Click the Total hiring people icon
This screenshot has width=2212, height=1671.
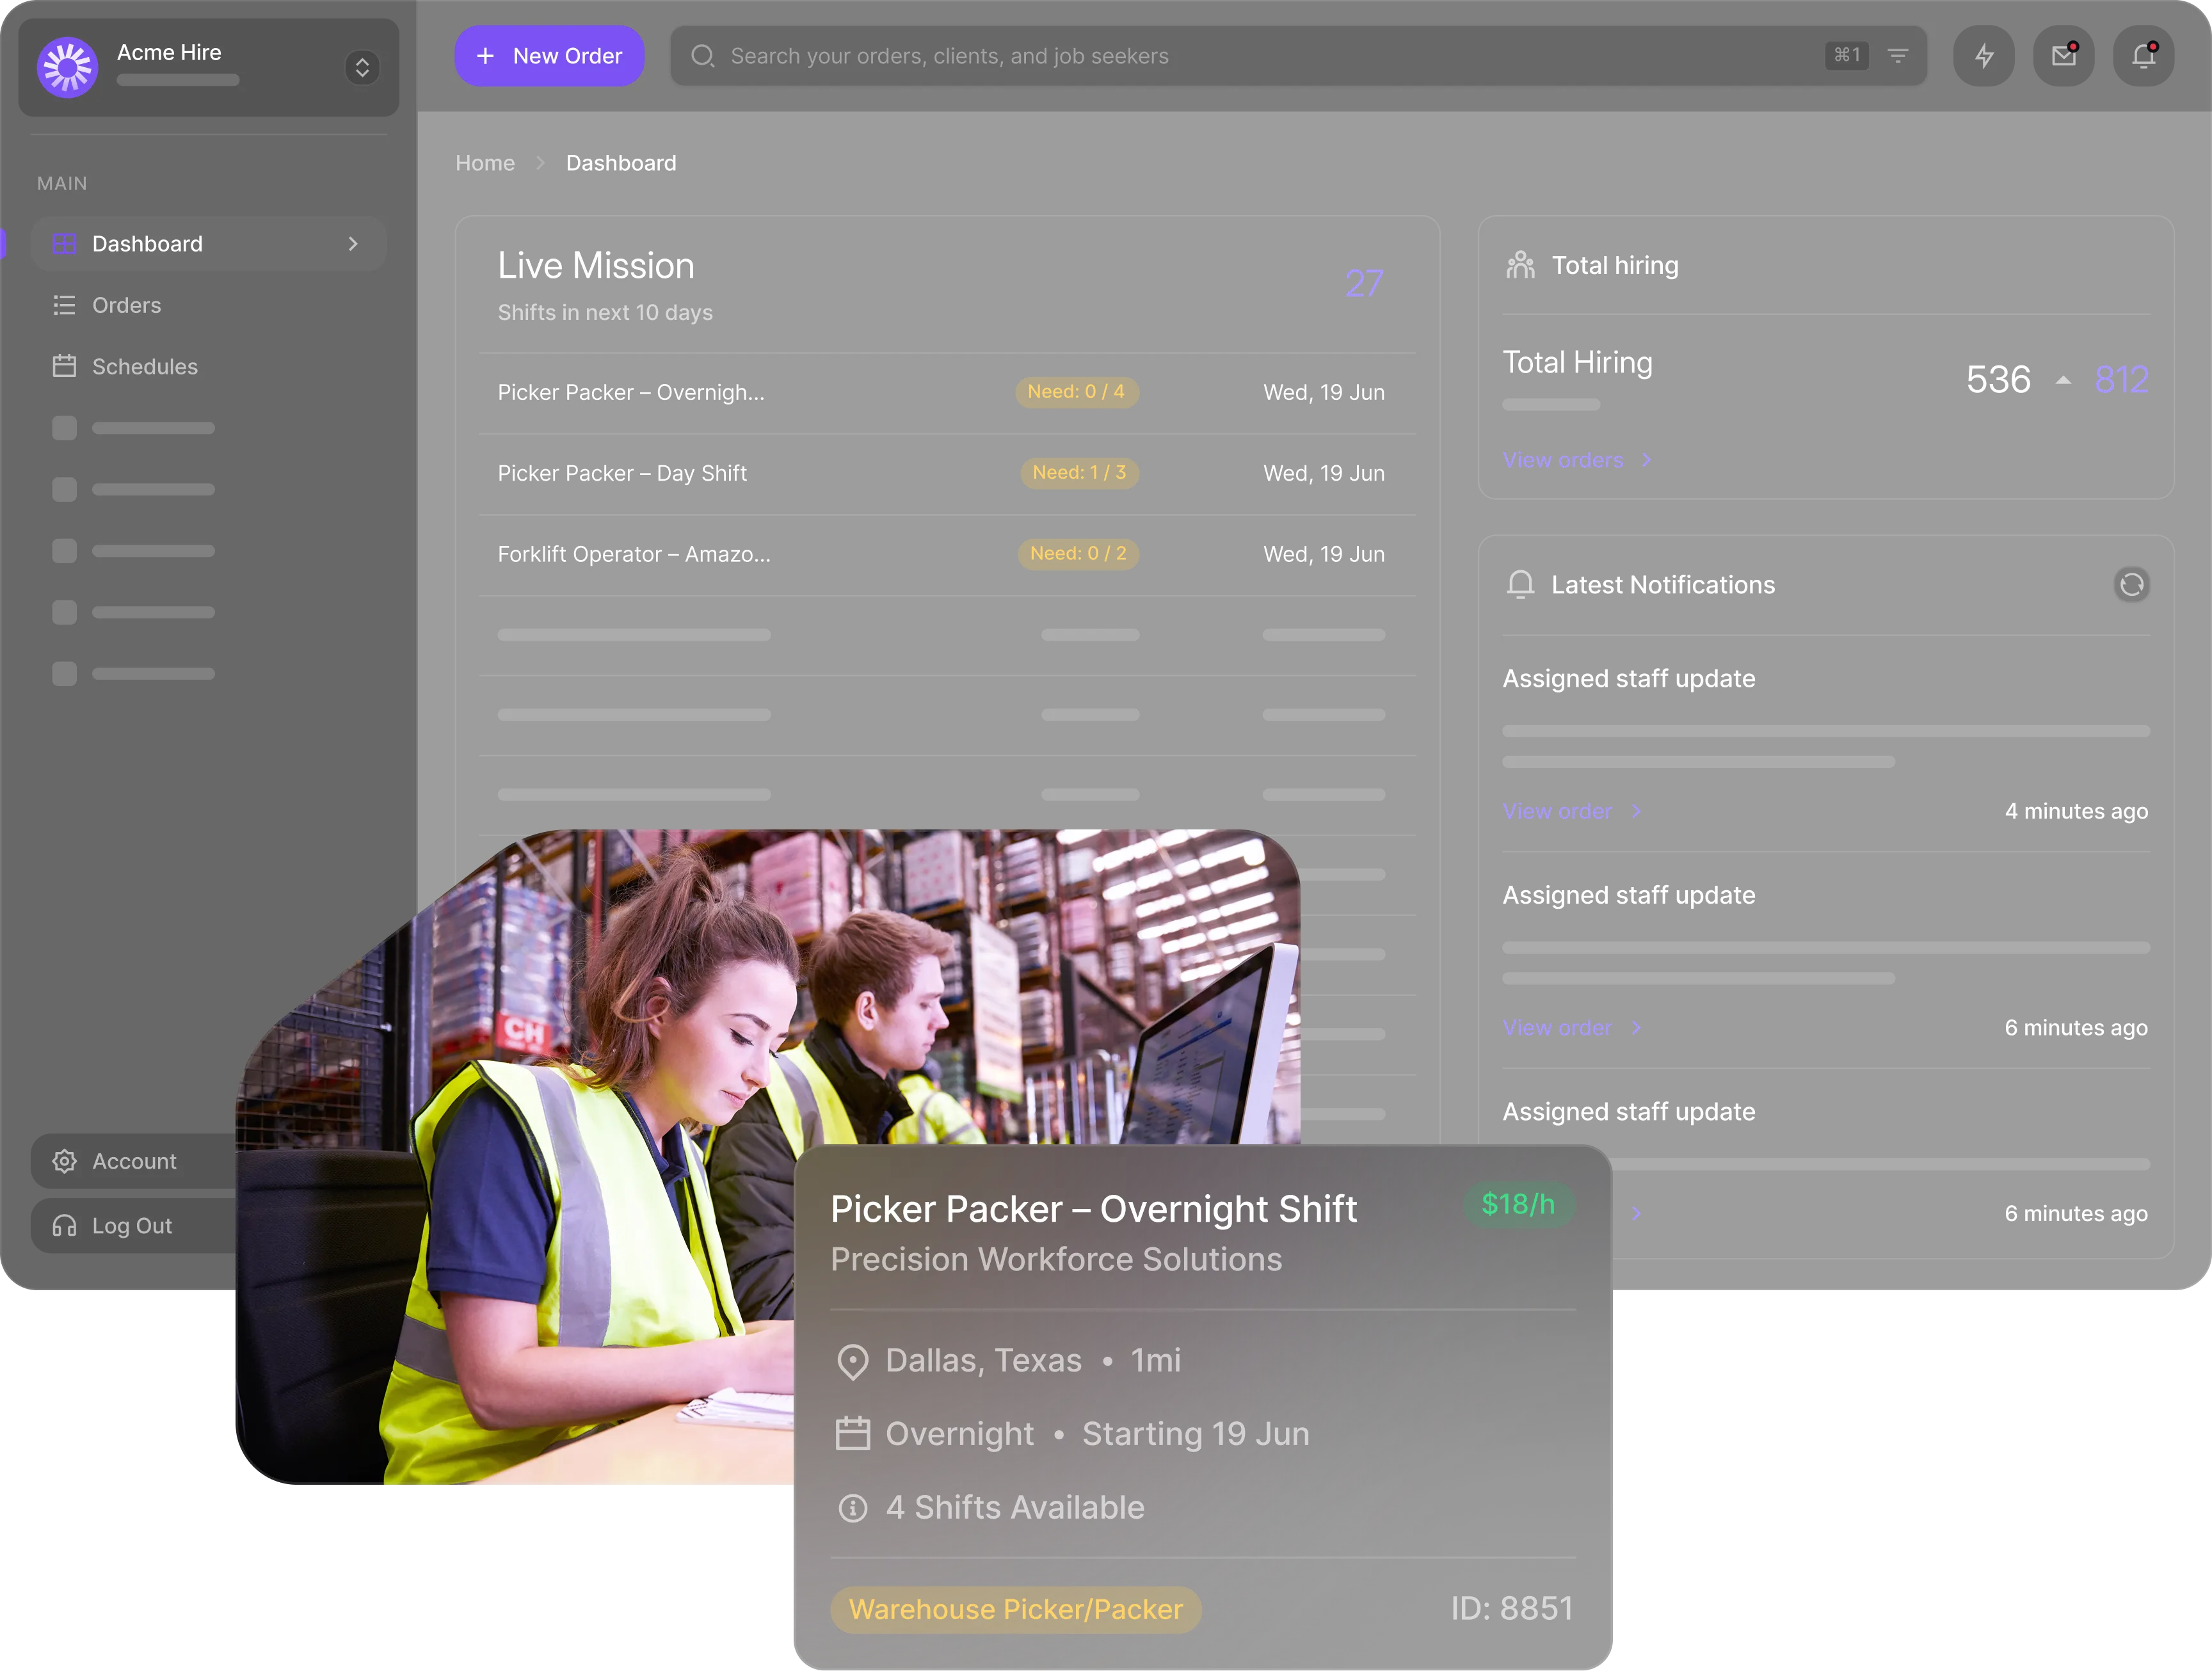[1520, 265]
